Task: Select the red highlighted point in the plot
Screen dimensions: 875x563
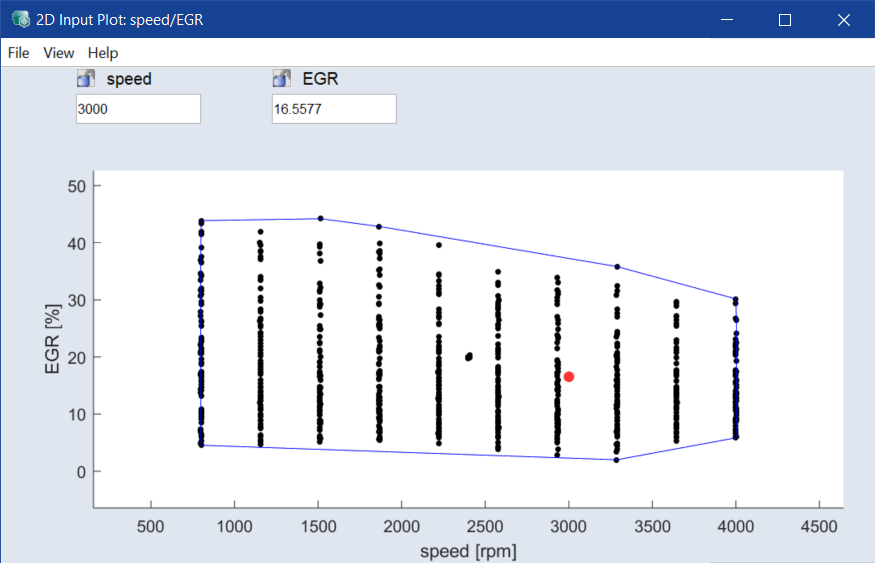Action: (568, 377)
